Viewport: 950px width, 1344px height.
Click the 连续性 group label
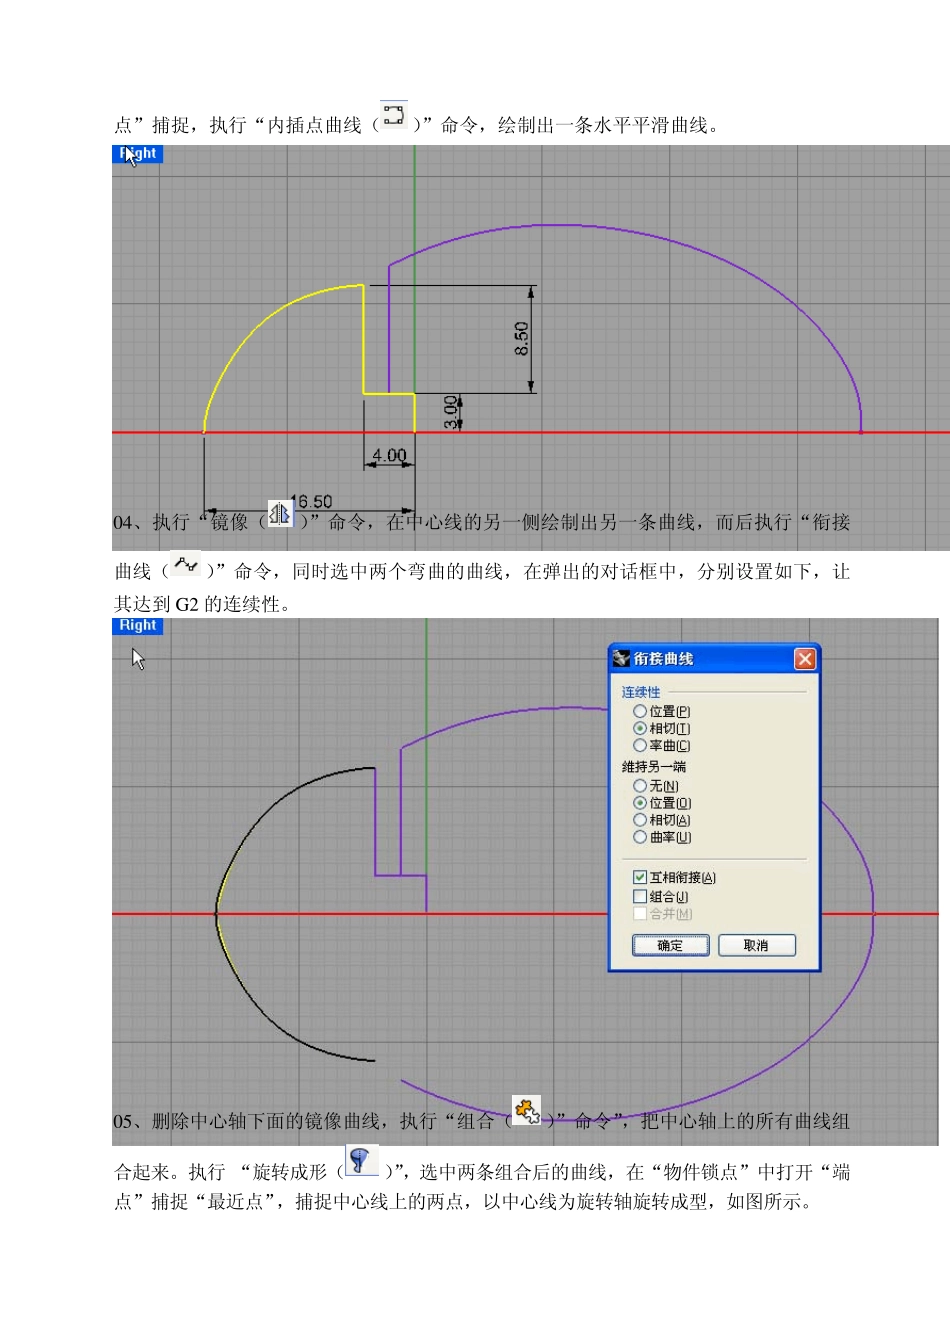pos(641,692)
